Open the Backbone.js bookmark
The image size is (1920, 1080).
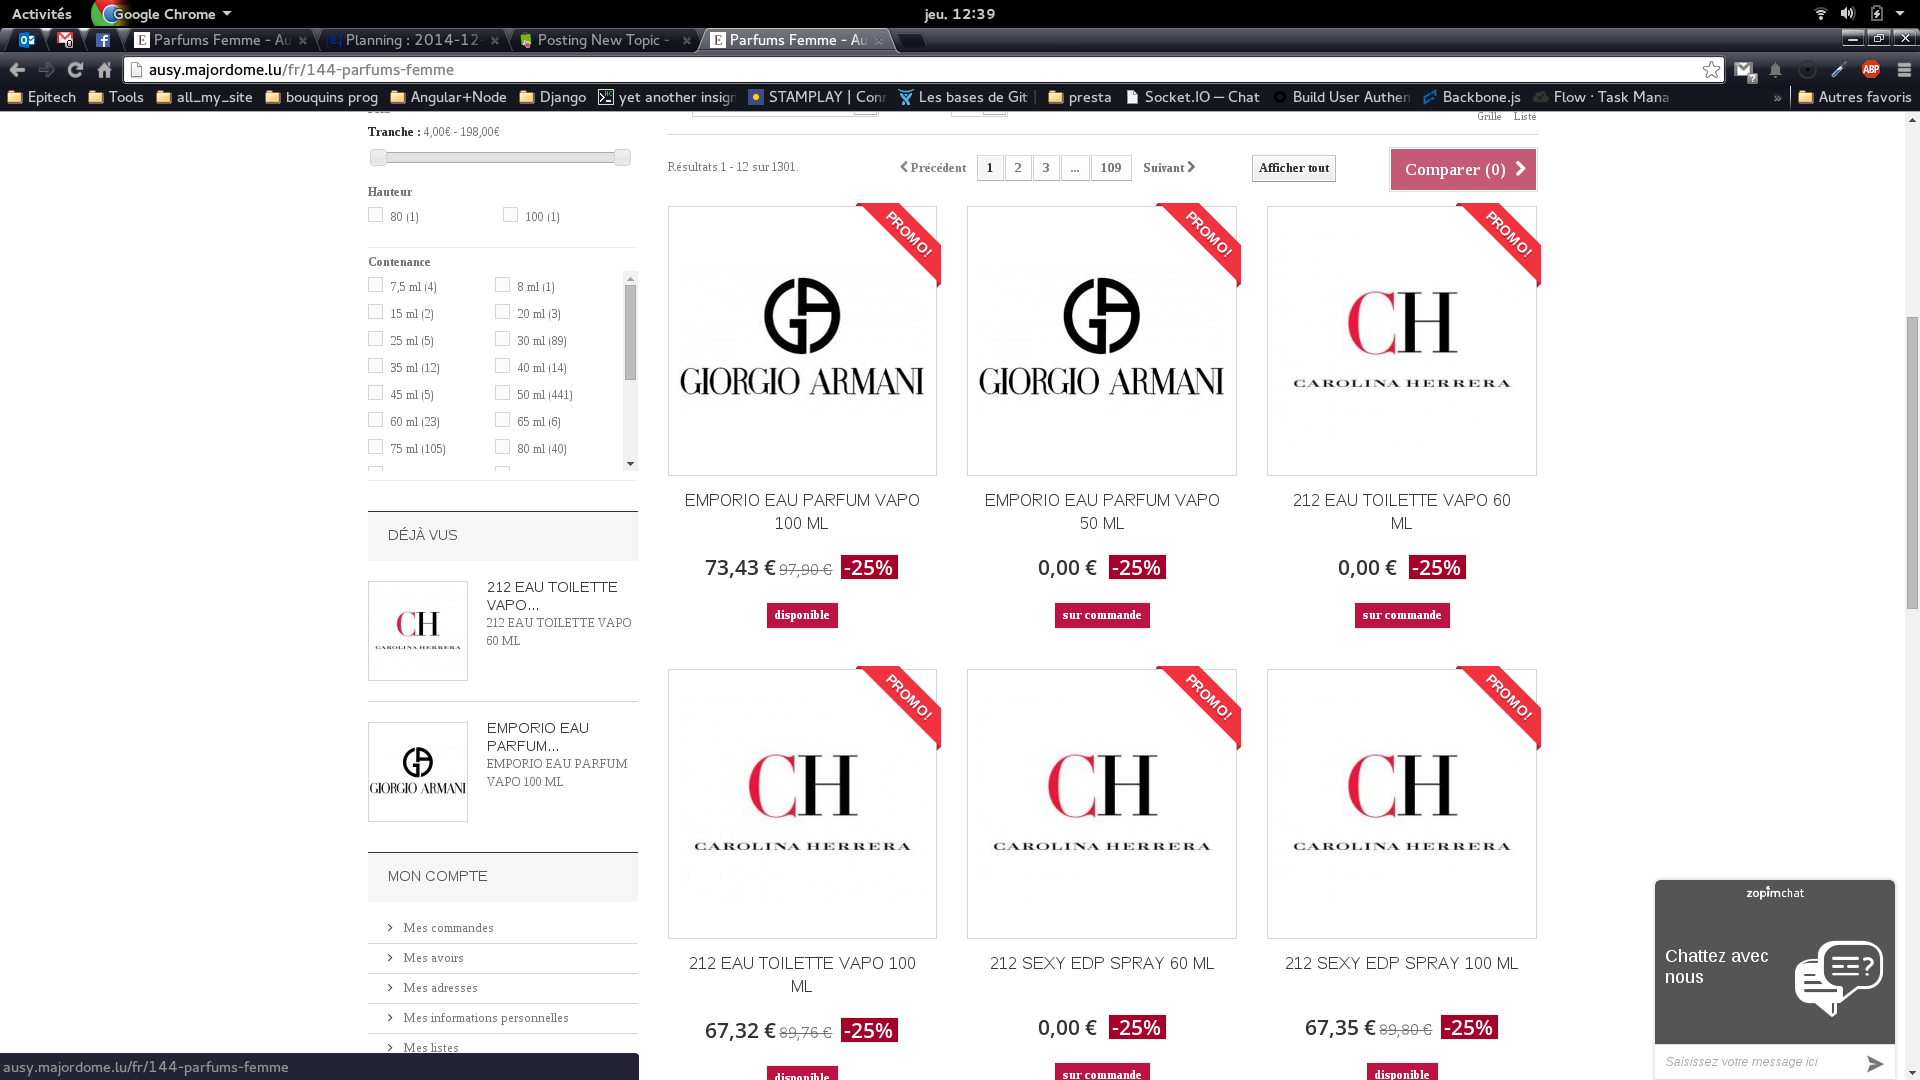[1472, 97]
